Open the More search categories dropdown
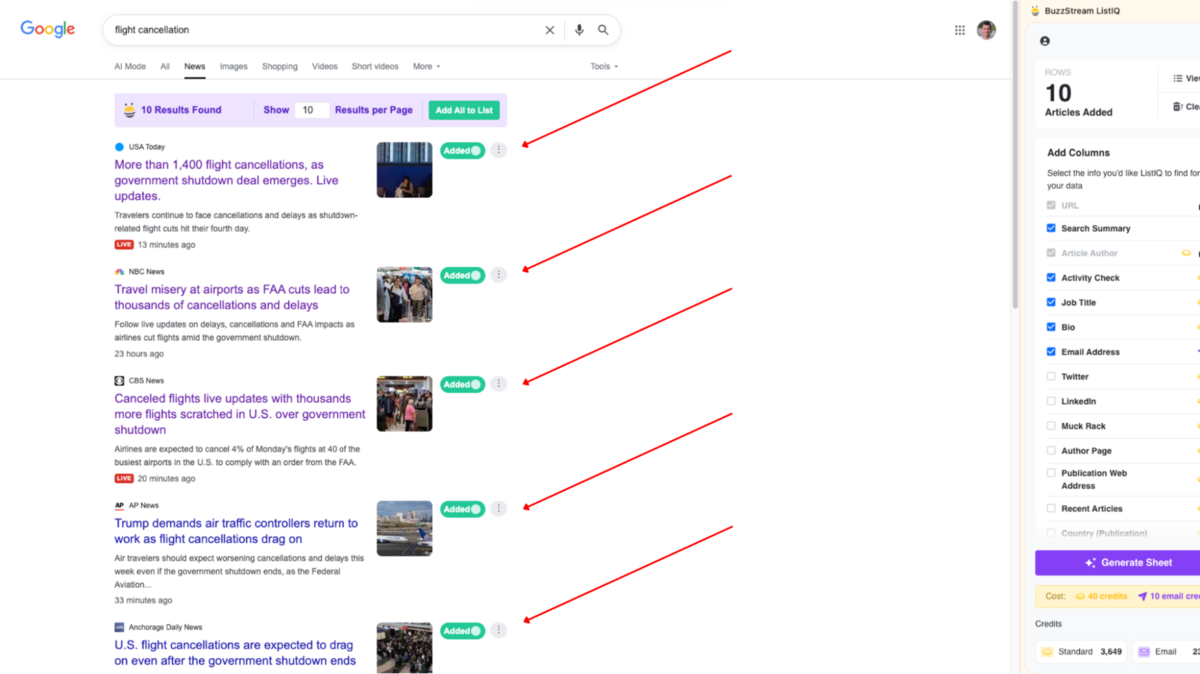The image size is (1200, 674). click(426, 66)
